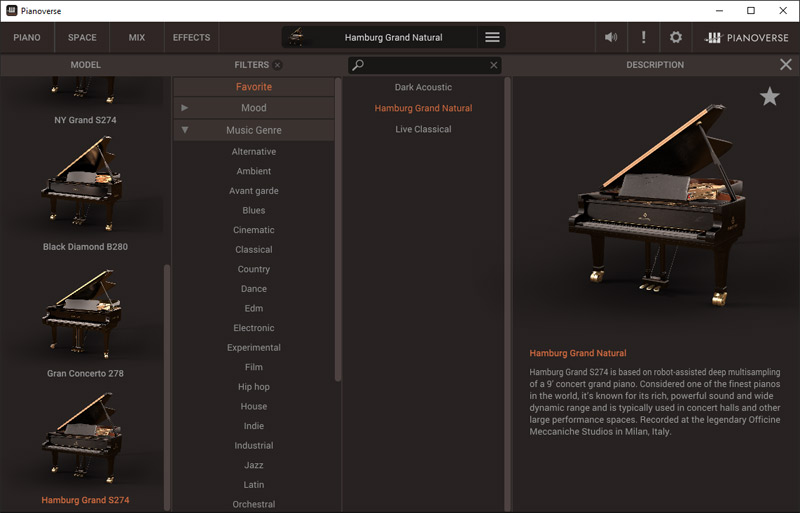Open the preset hamburger menu
This screenshot has width=800, height=513.
coord(492,38)
